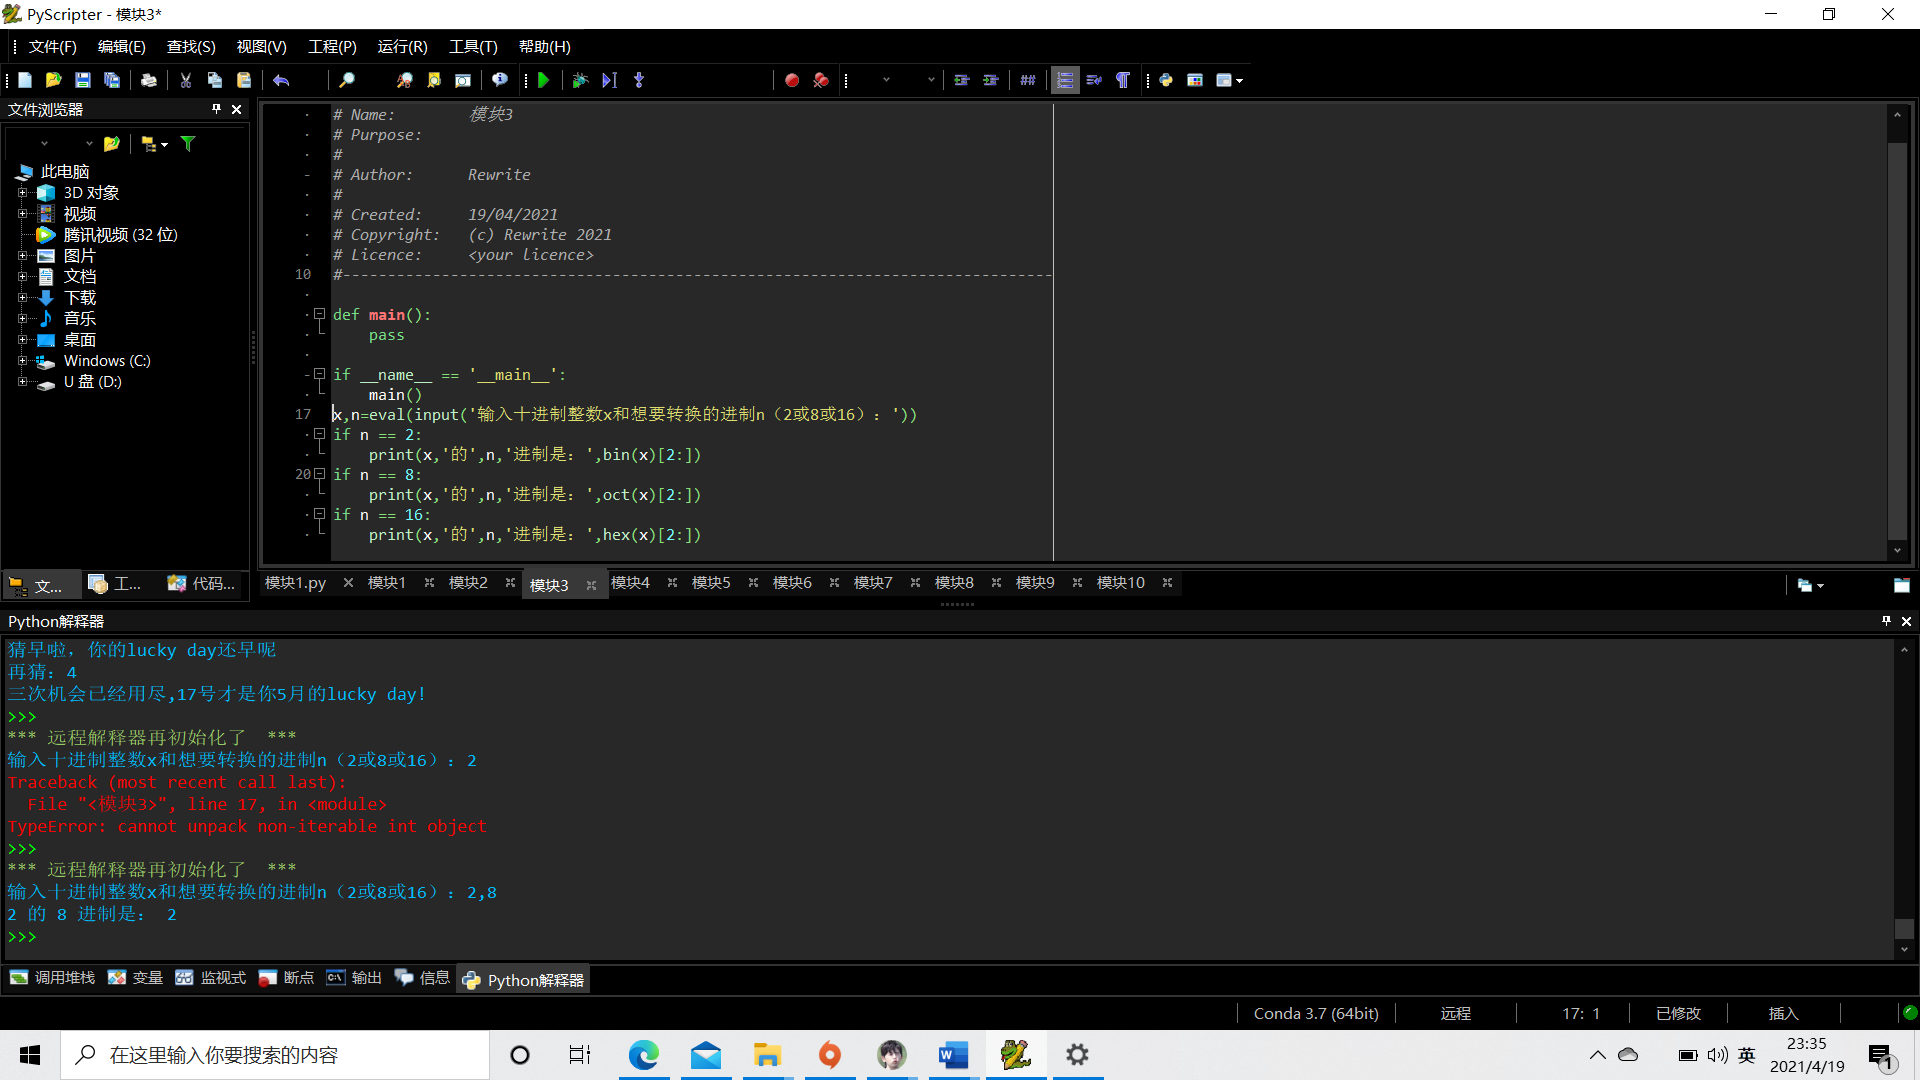Toggle special characters pilcrow button
The width and height of the screenshot is (1920, 1080).
[x=1123, y=80]
